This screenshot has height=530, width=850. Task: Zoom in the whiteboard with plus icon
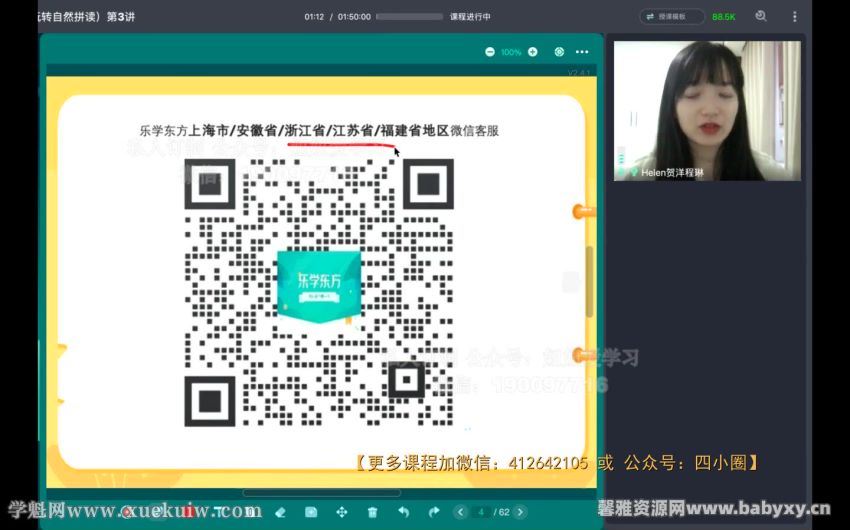pos(533,52)
